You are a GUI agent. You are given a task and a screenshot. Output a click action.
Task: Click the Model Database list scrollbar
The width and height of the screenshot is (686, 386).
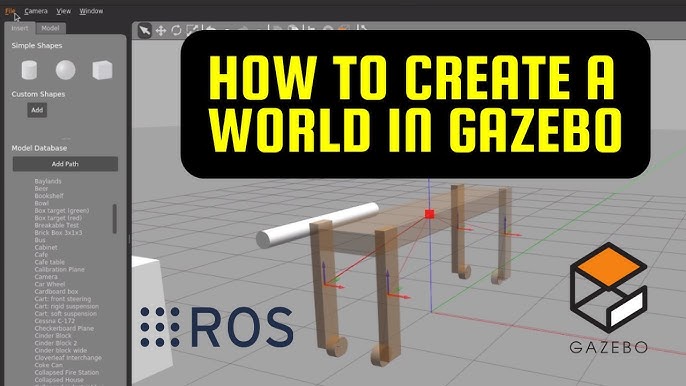pos(115,218)
